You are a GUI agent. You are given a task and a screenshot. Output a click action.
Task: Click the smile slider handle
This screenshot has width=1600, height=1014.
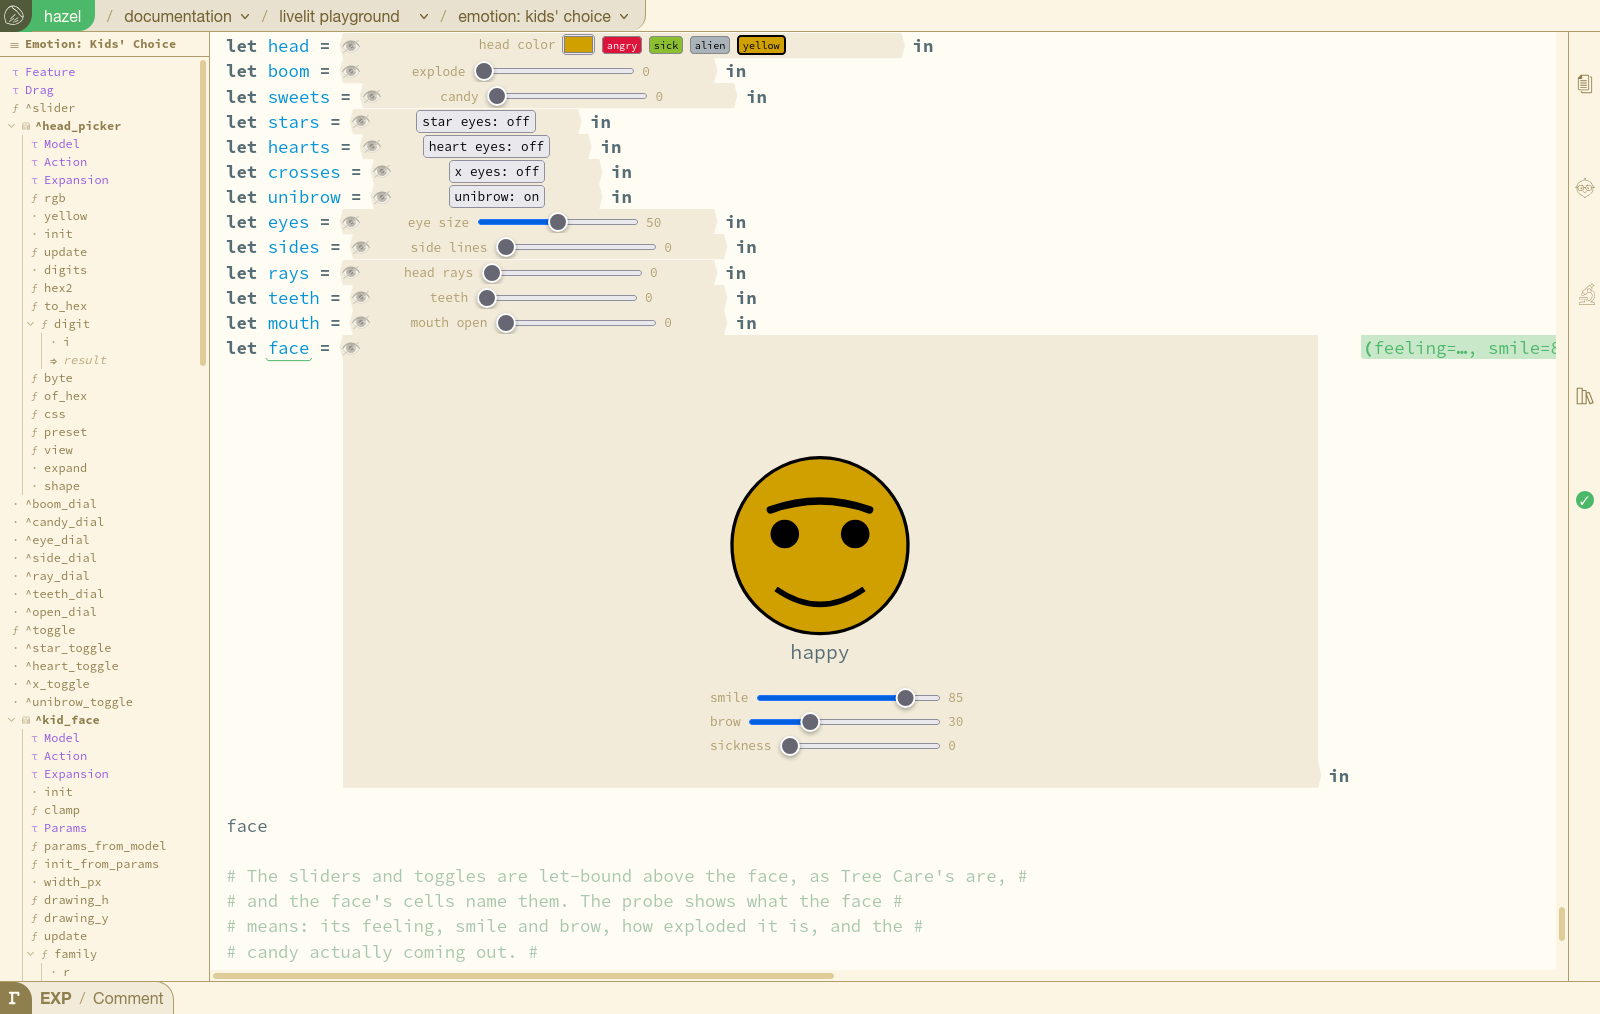point(905,698)
